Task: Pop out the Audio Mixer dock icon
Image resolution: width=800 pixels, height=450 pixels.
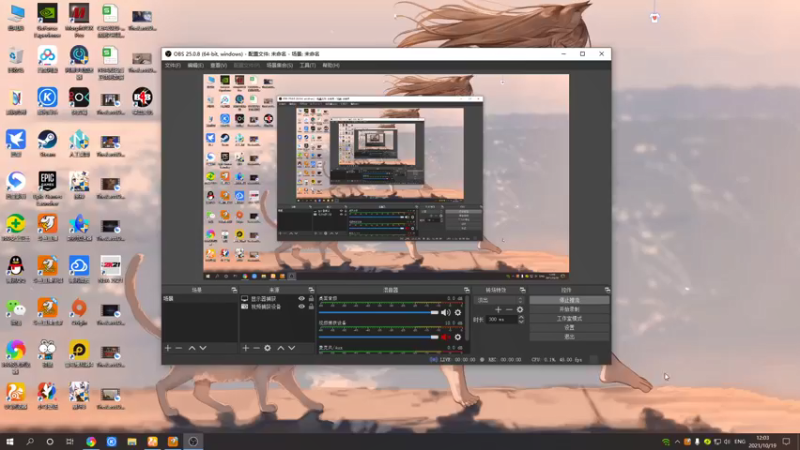Action: tap(466, 290)
